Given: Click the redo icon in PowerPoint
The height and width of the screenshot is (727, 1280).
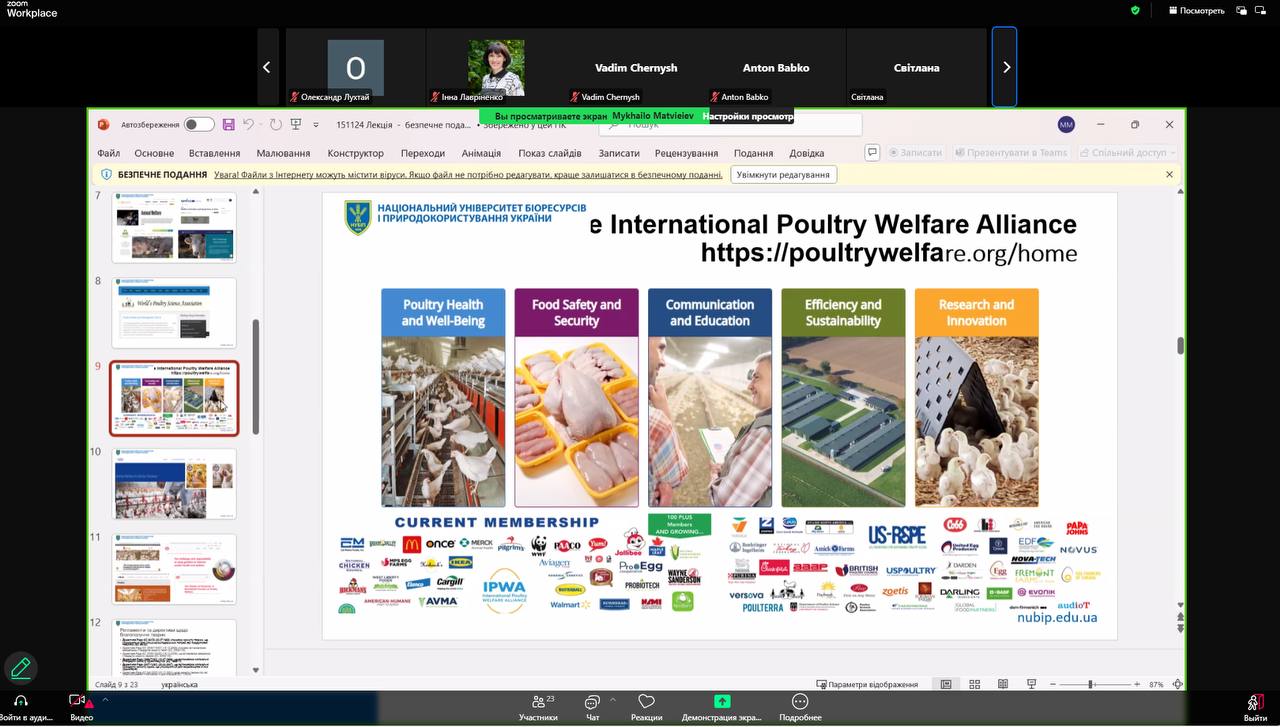Looking at the screenshot, I should [x=276, y=125].
